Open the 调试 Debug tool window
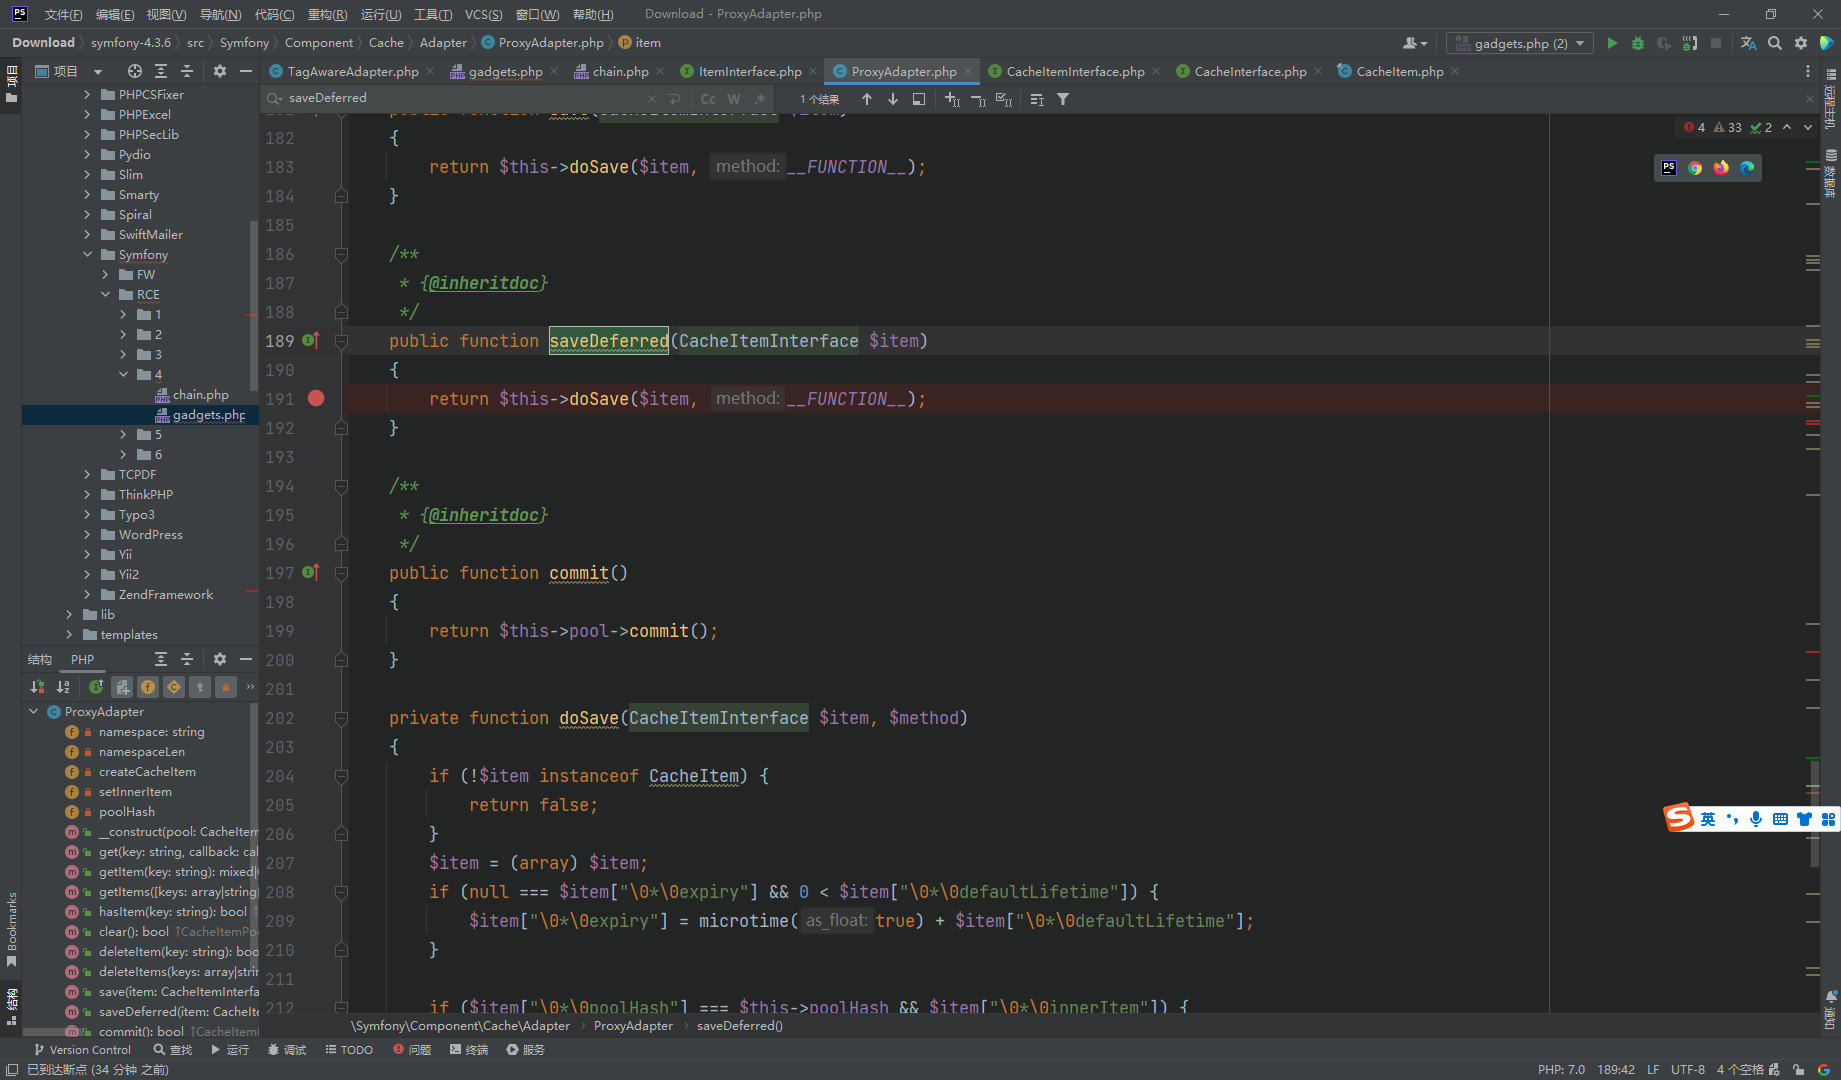Screen dimensions: 1841x1080 click(287, 1050)
